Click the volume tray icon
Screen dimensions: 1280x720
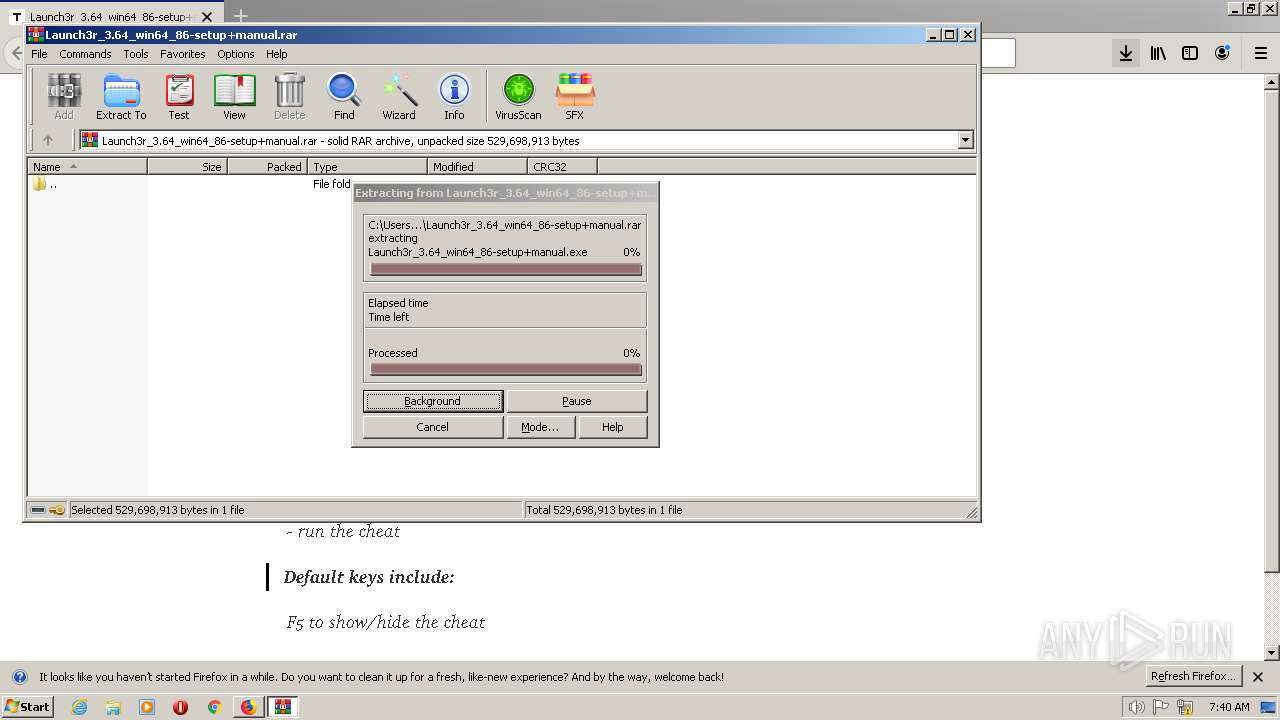click(1136, 707)
